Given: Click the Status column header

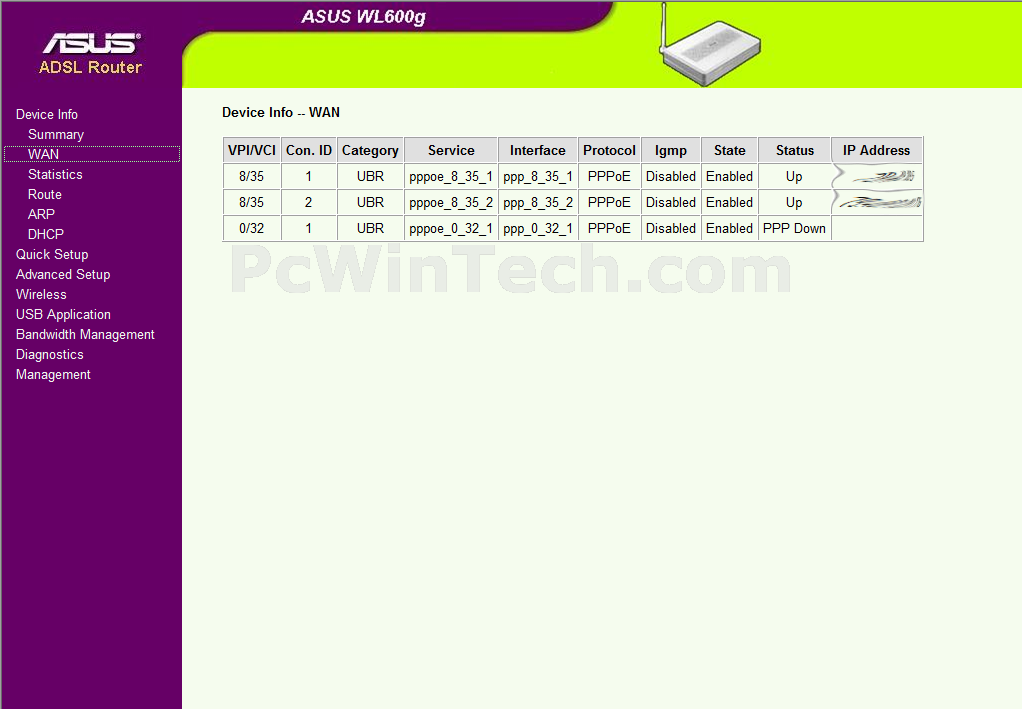Looking at the screenshot, I should point(795,151).
